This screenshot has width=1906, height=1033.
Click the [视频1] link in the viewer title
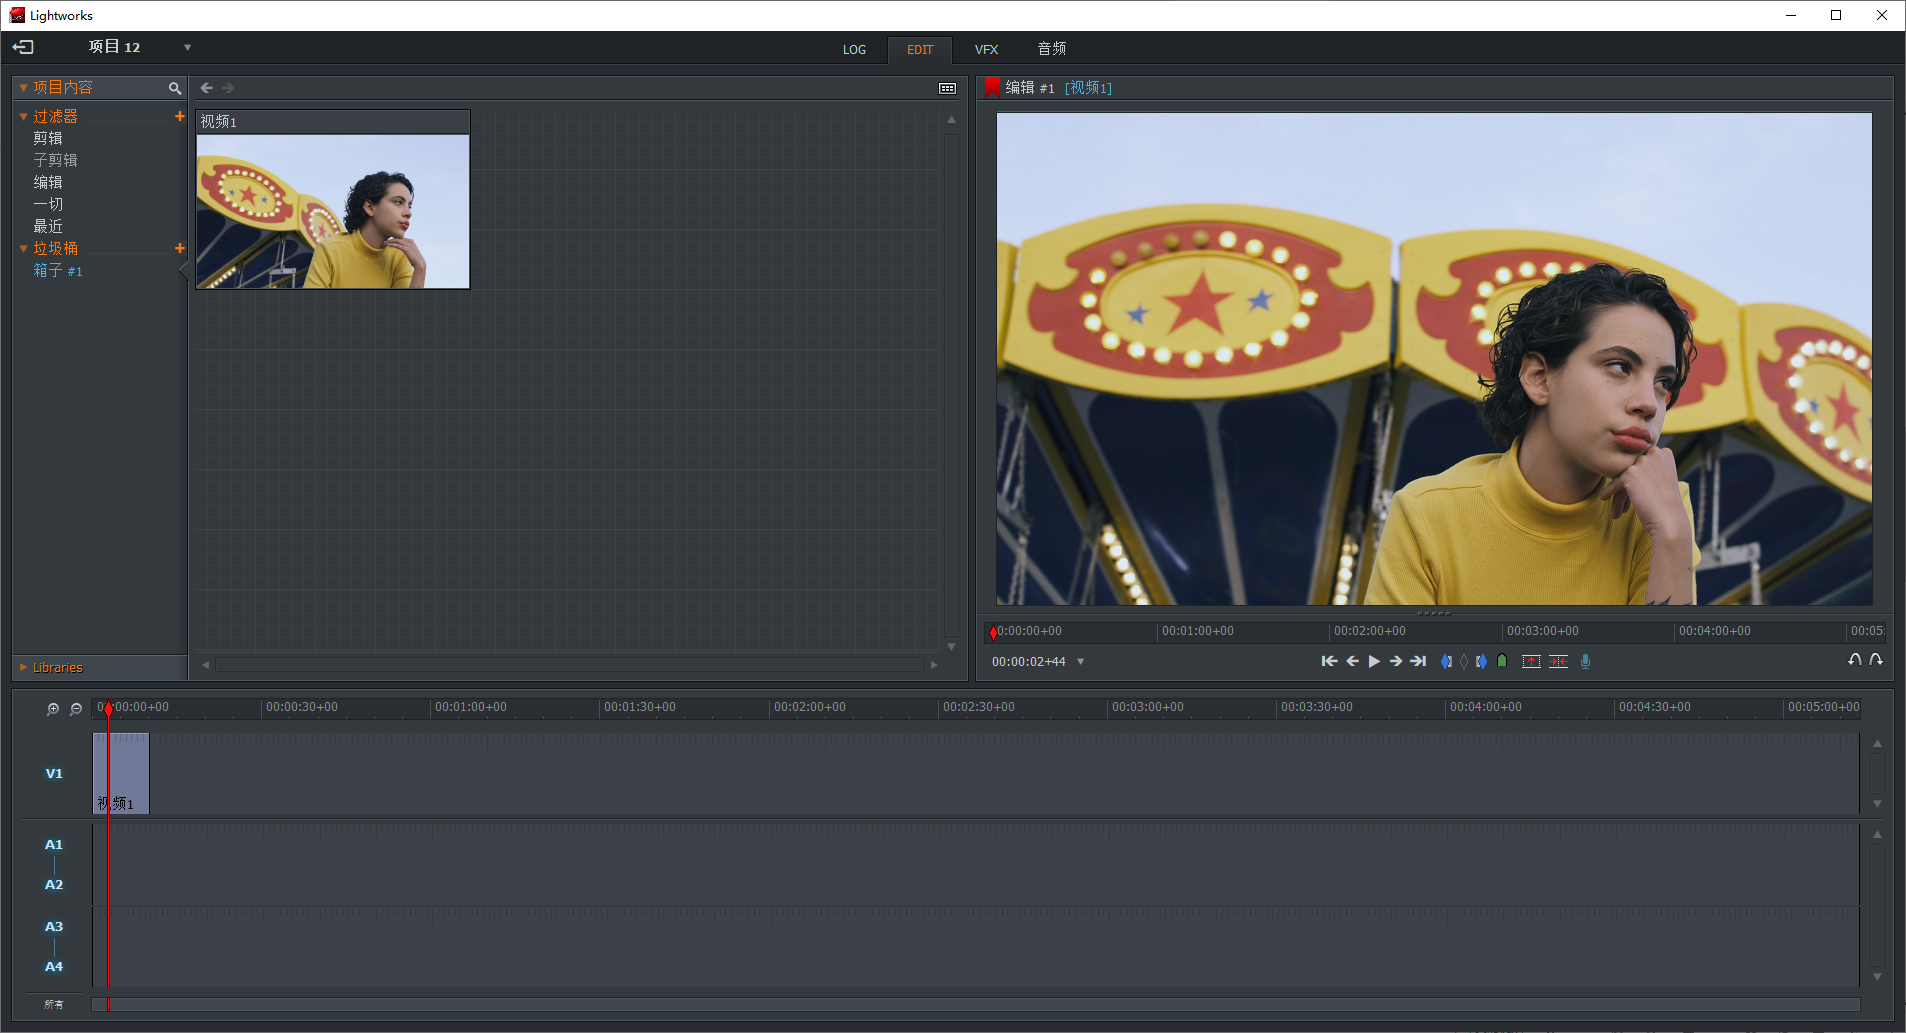point(1088,88)
